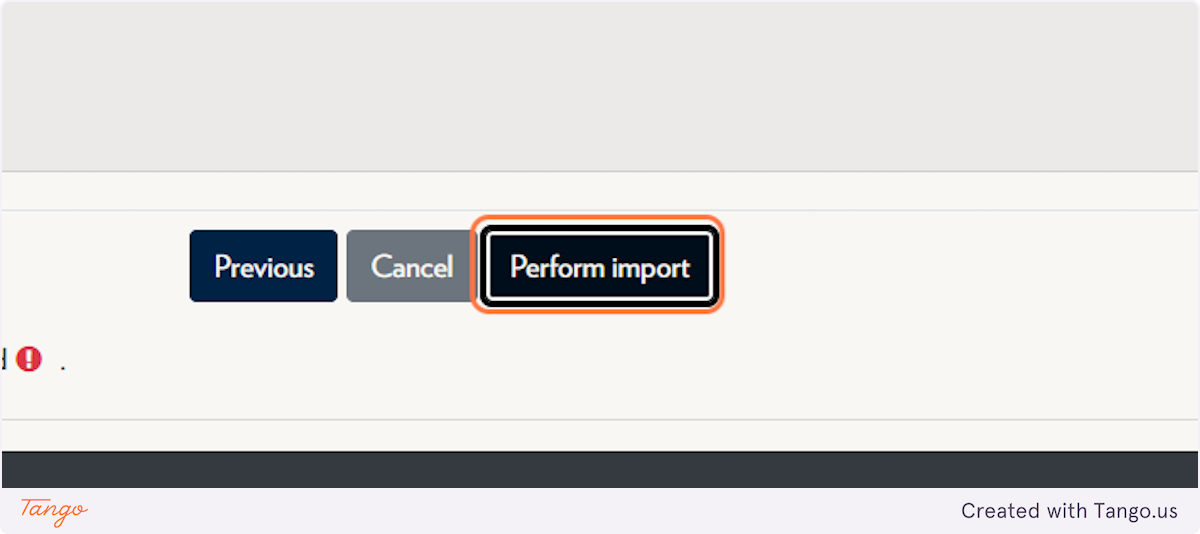Choose the navy Previous button
1200x534 pixels.
pyautogui.click(x=263, y=266)
